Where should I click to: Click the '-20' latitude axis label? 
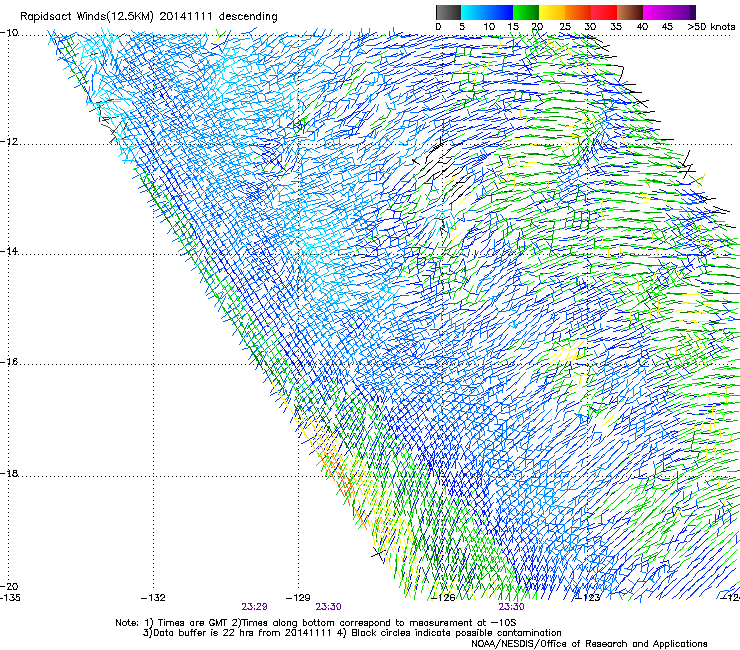pyautogui.click(x=9, y=586)
